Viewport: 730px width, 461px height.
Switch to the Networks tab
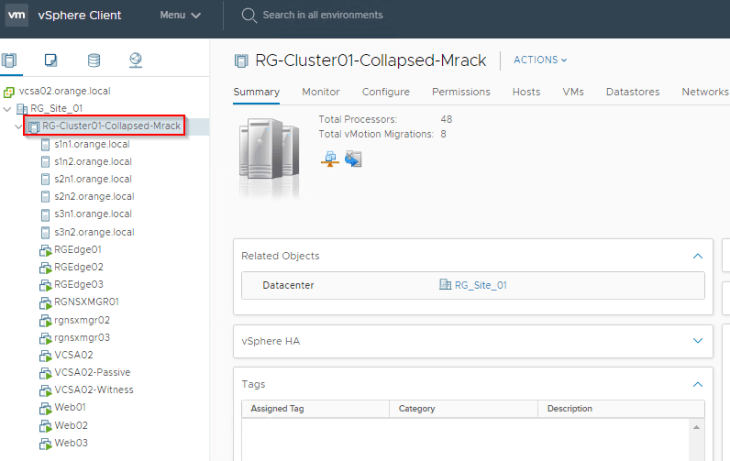pos(705,92)
